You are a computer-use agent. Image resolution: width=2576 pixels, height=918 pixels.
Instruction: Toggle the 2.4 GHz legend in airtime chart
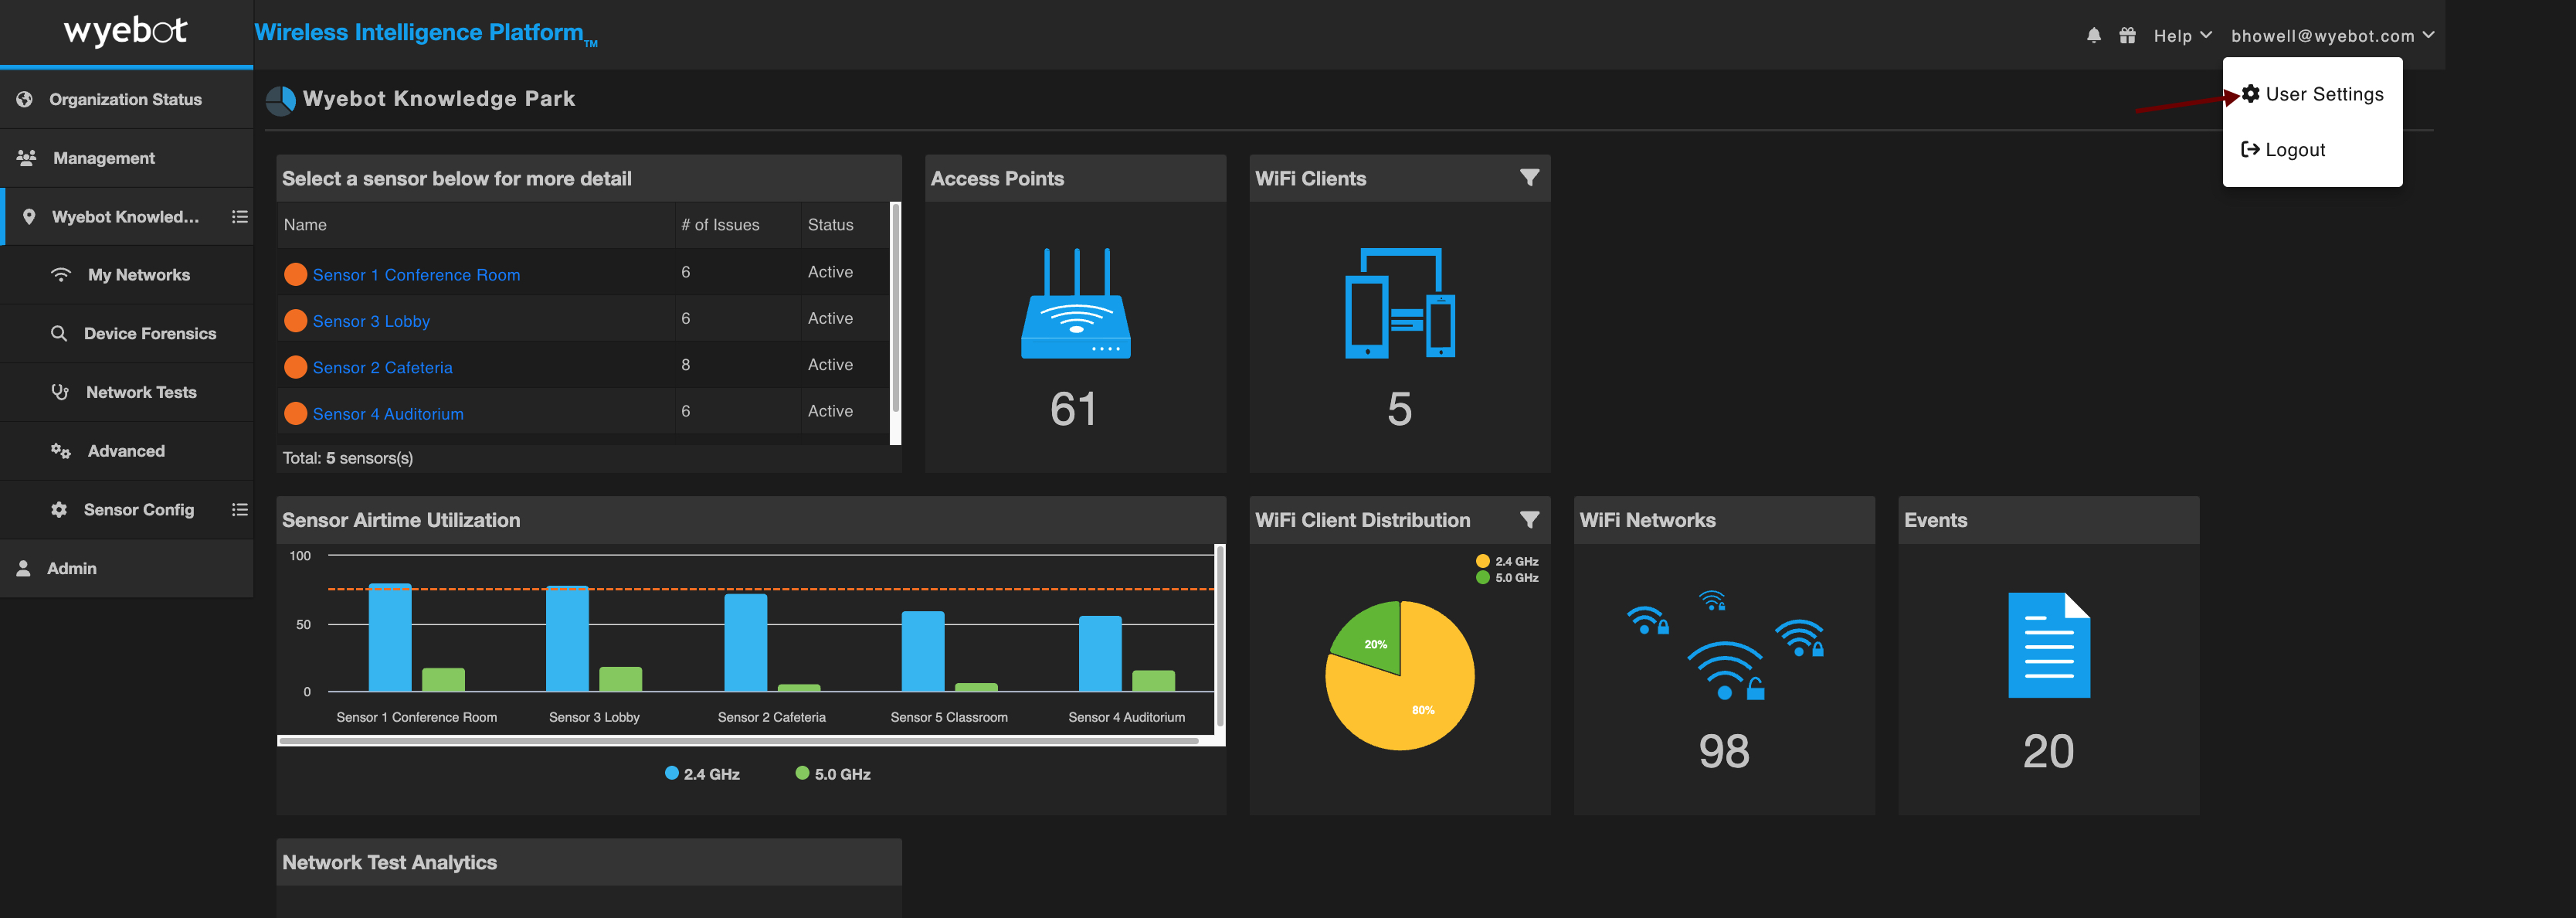click(x=702, y=774)
